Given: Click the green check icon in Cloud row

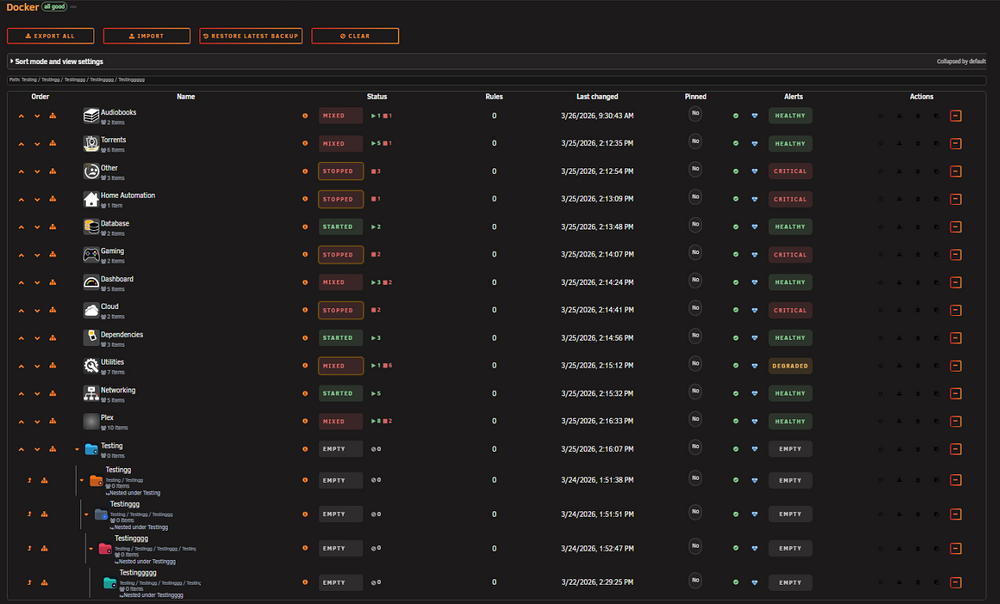Looking at the screenshot, I should (735, 310).
